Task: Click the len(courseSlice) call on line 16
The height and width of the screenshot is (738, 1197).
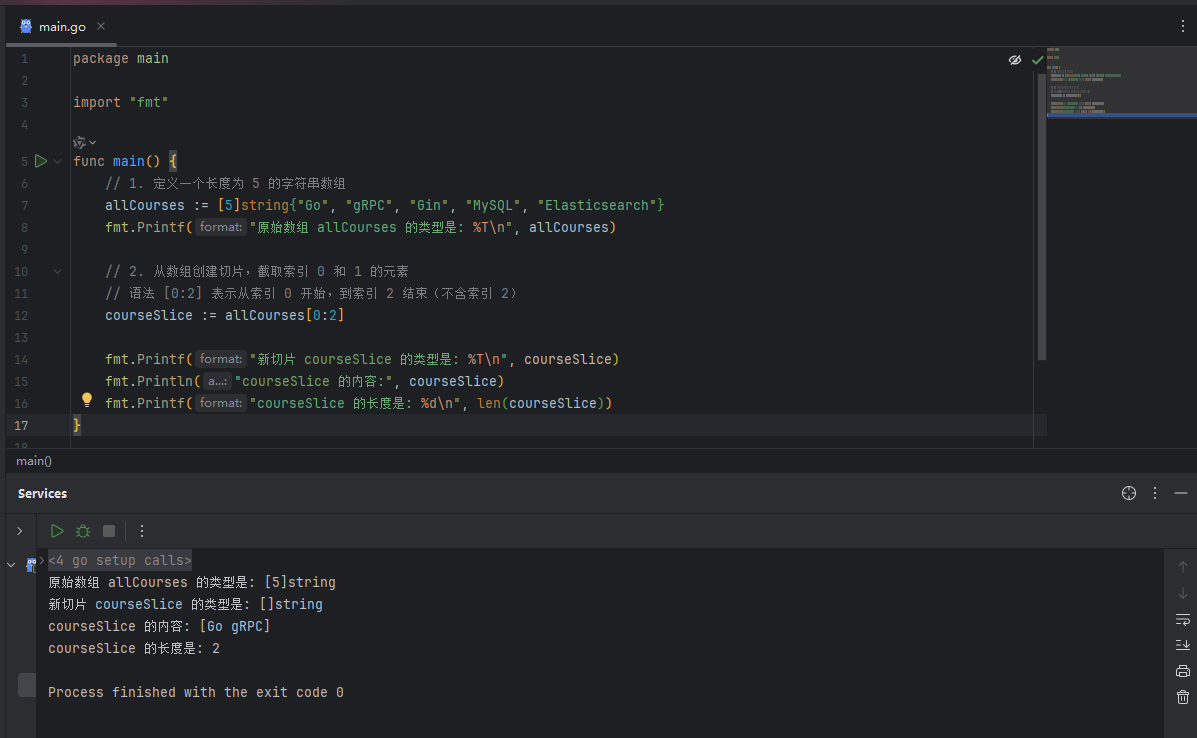Action: [x=540, y=403]
